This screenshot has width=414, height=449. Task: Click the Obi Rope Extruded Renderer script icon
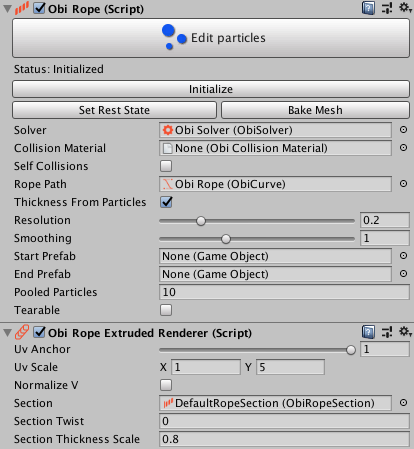(22, 332)
